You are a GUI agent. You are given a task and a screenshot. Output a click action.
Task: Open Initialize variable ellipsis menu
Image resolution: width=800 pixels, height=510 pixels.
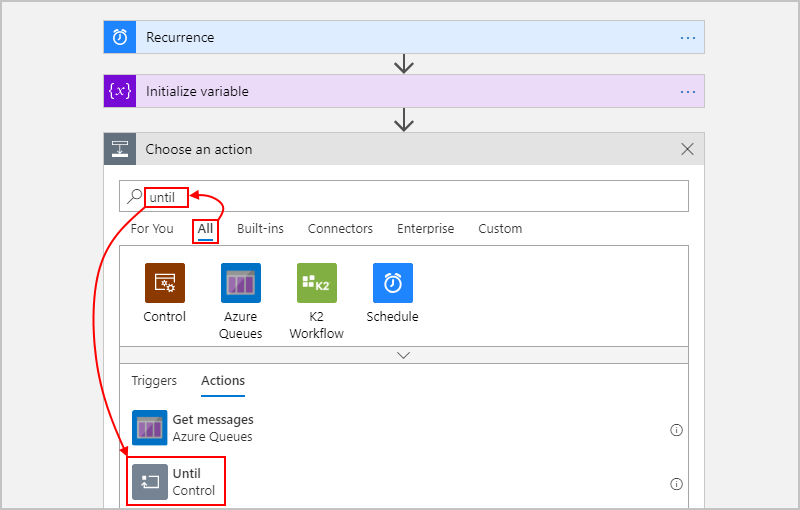coord(687,91)
